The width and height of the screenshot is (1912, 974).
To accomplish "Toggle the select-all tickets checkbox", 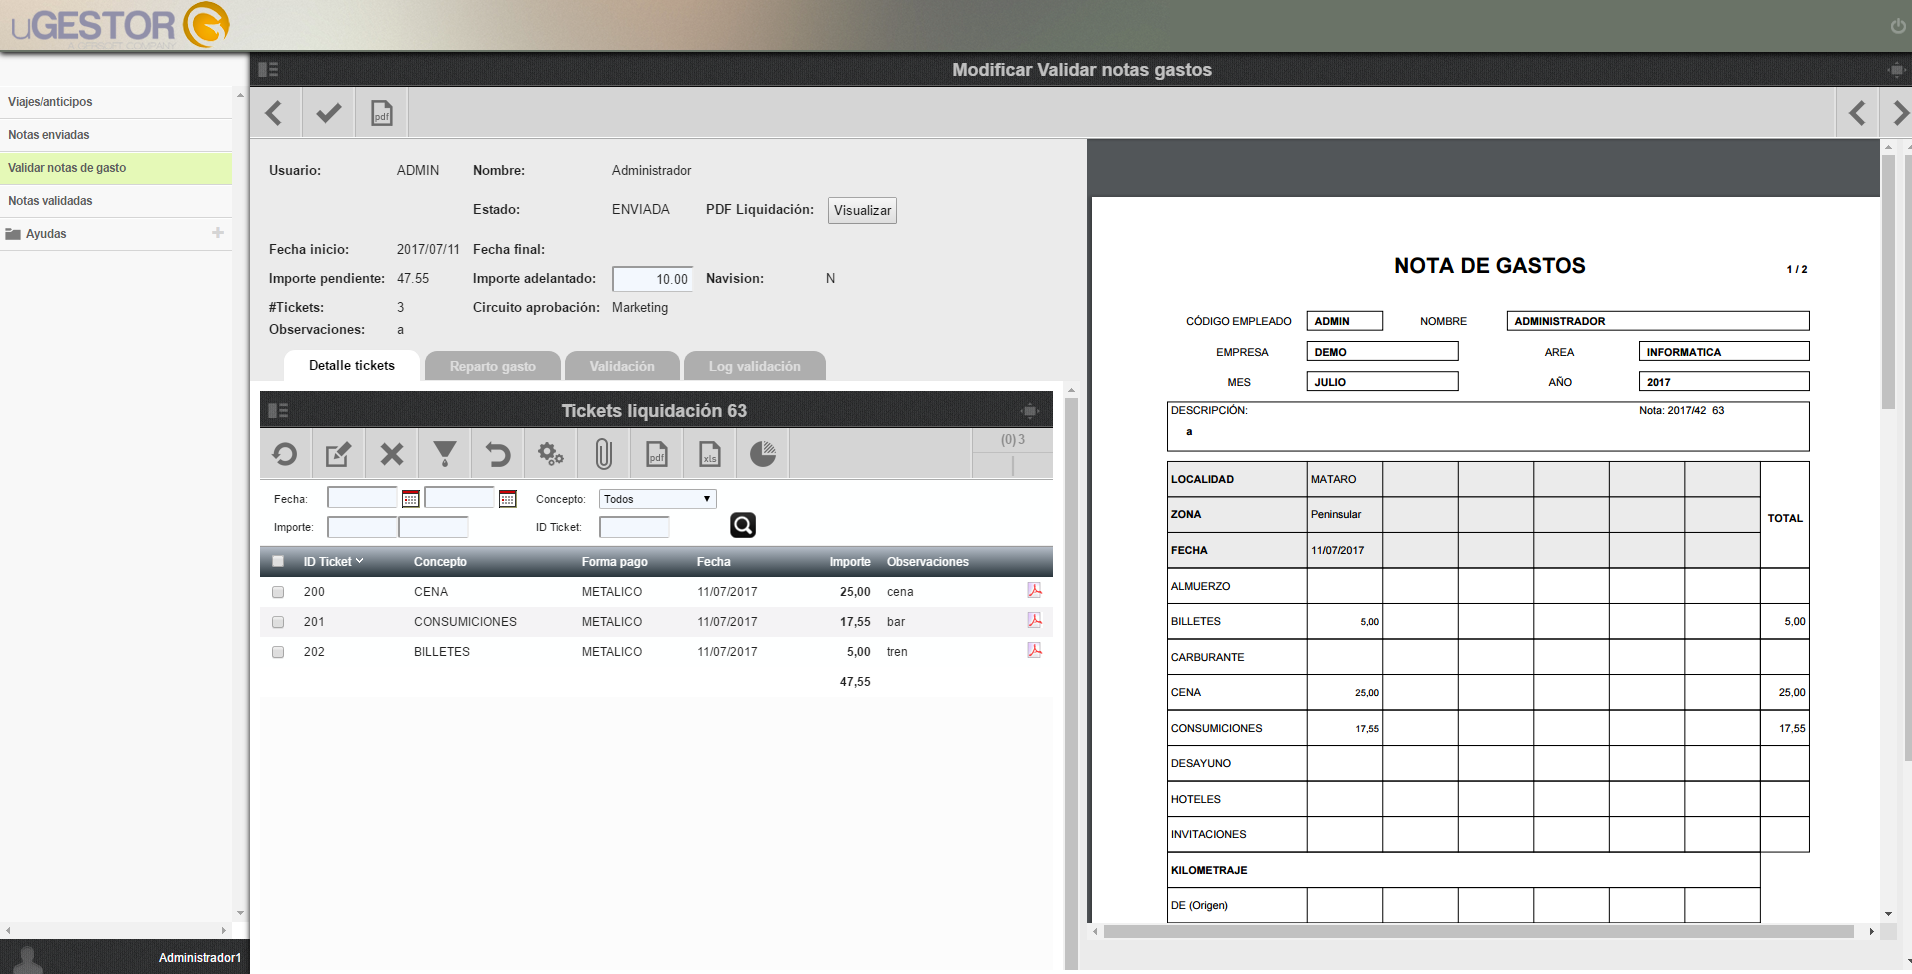I will pyautogui.click(x=278, y=562).
